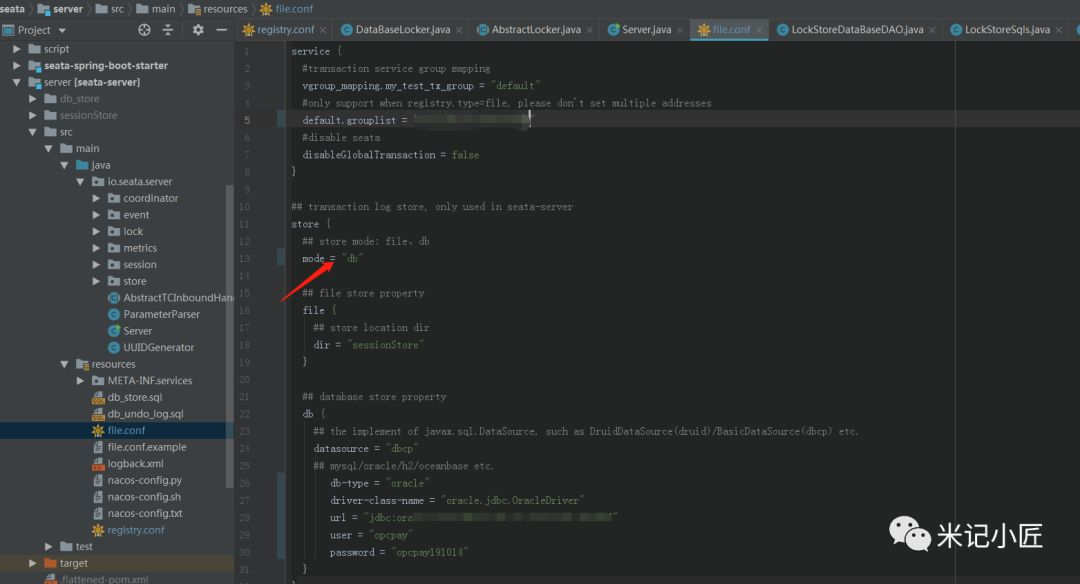The width and height of the screenshot is (1080, 584).
Task: Close the LockStoreSqls.java tab
Action: [1059, 30]
